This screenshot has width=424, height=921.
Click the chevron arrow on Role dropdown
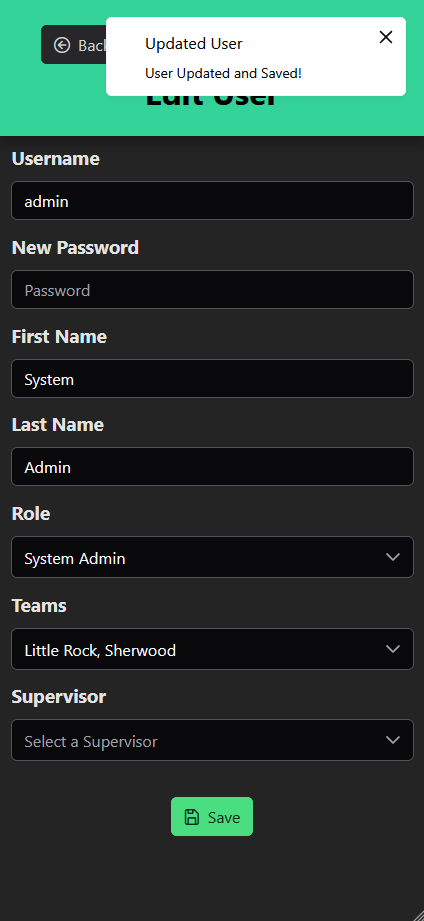click(x=393, y=556)
